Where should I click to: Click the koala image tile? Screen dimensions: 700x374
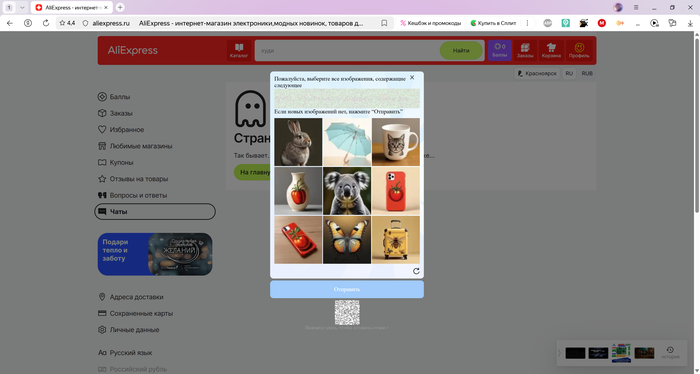point(347,191)
